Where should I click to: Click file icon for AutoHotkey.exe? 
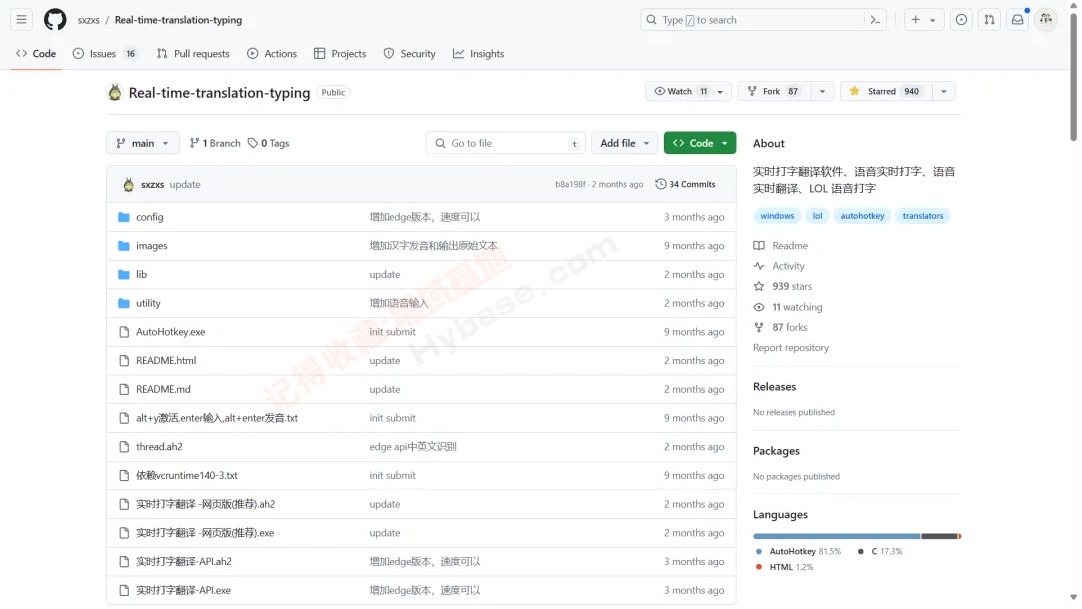point(124,332)
